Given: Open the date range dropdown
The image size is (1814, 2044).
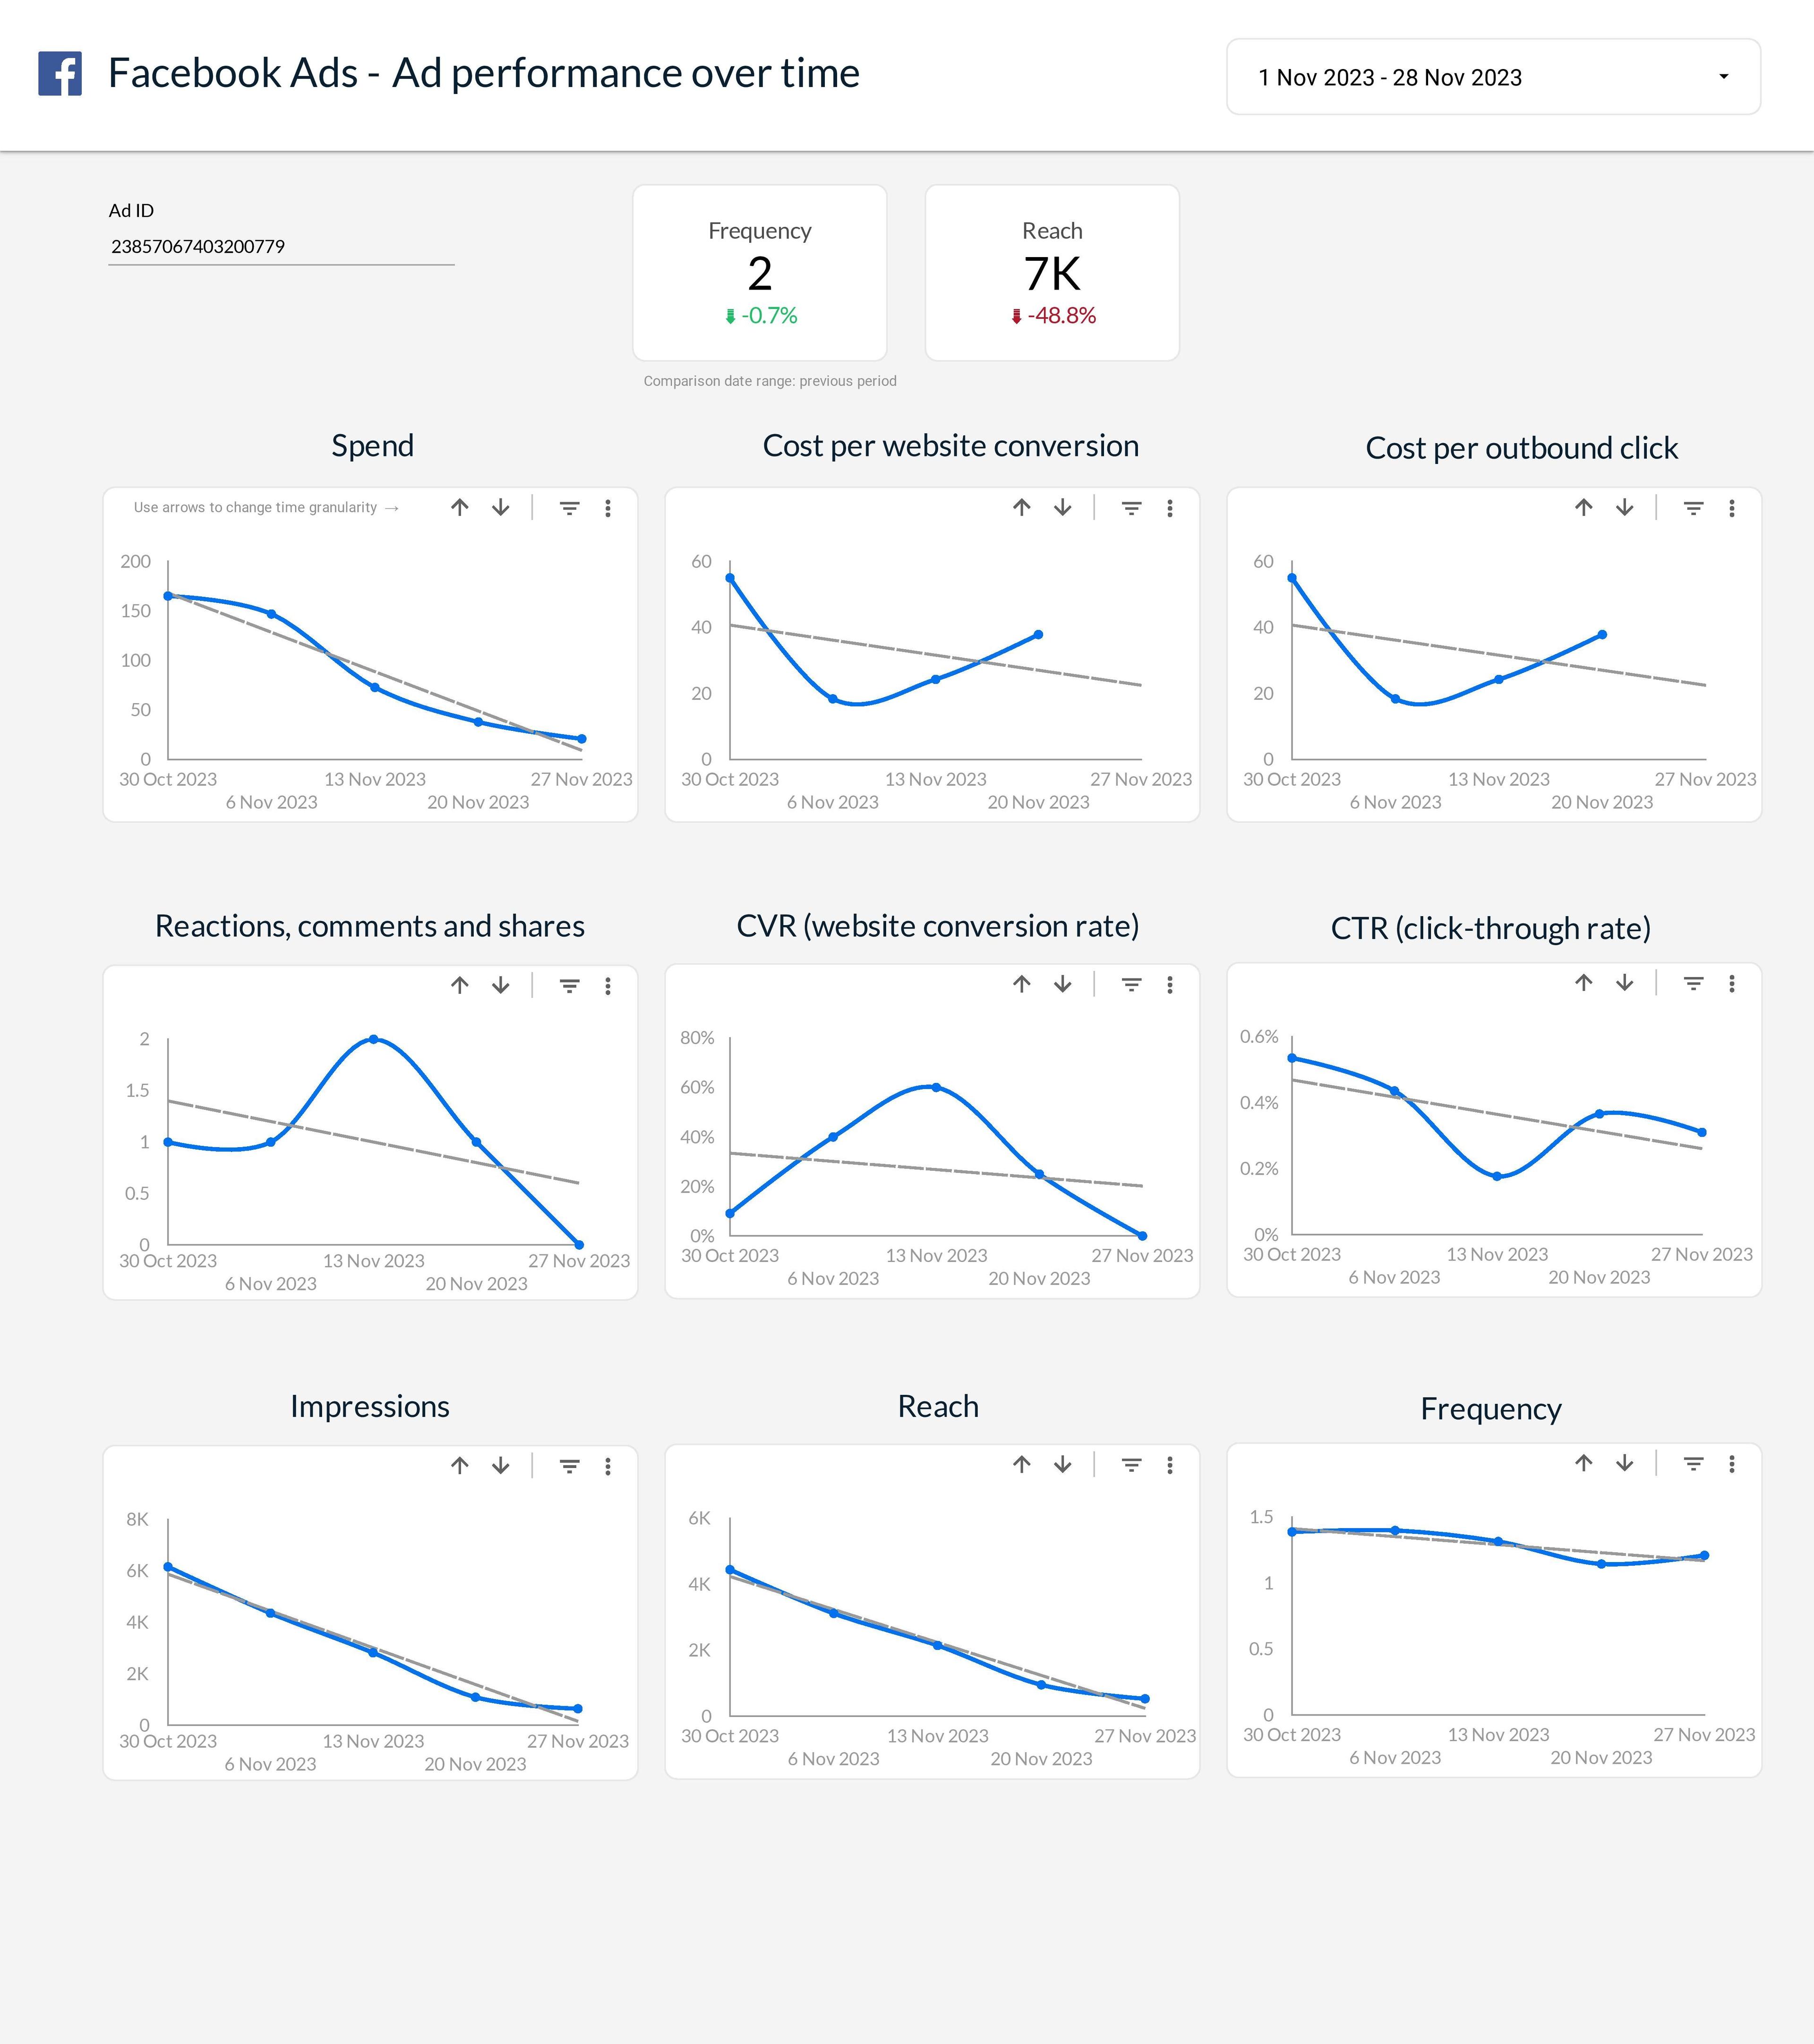Looking at the screenshot, I should [x=1492, y=77].
